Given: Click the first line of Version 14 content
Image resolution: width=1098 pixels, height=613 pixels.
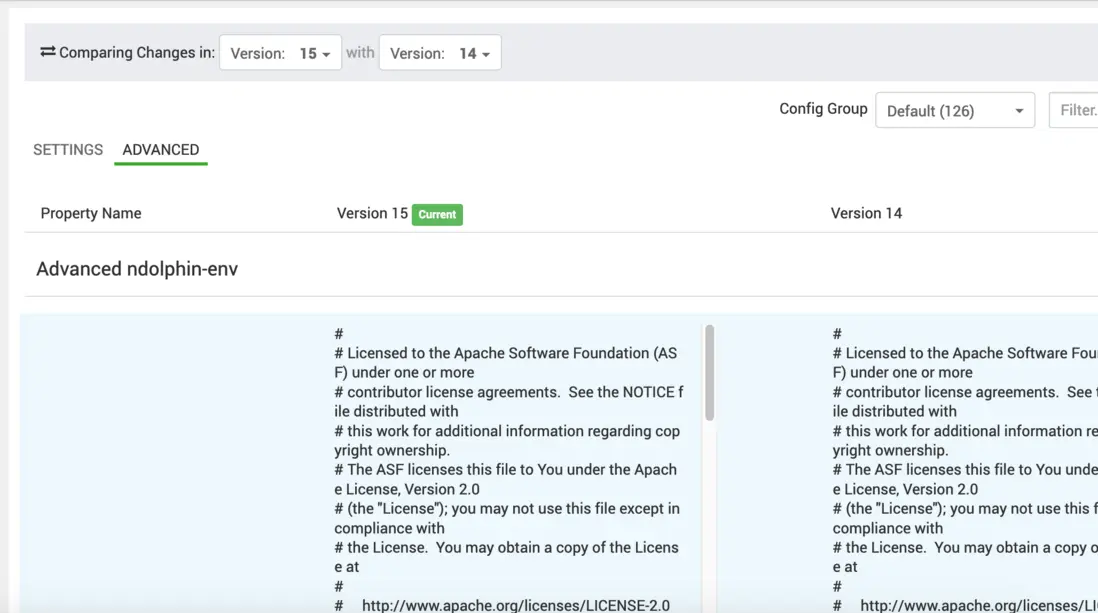Looking at the screenshot, I should [x=838, y=334].
